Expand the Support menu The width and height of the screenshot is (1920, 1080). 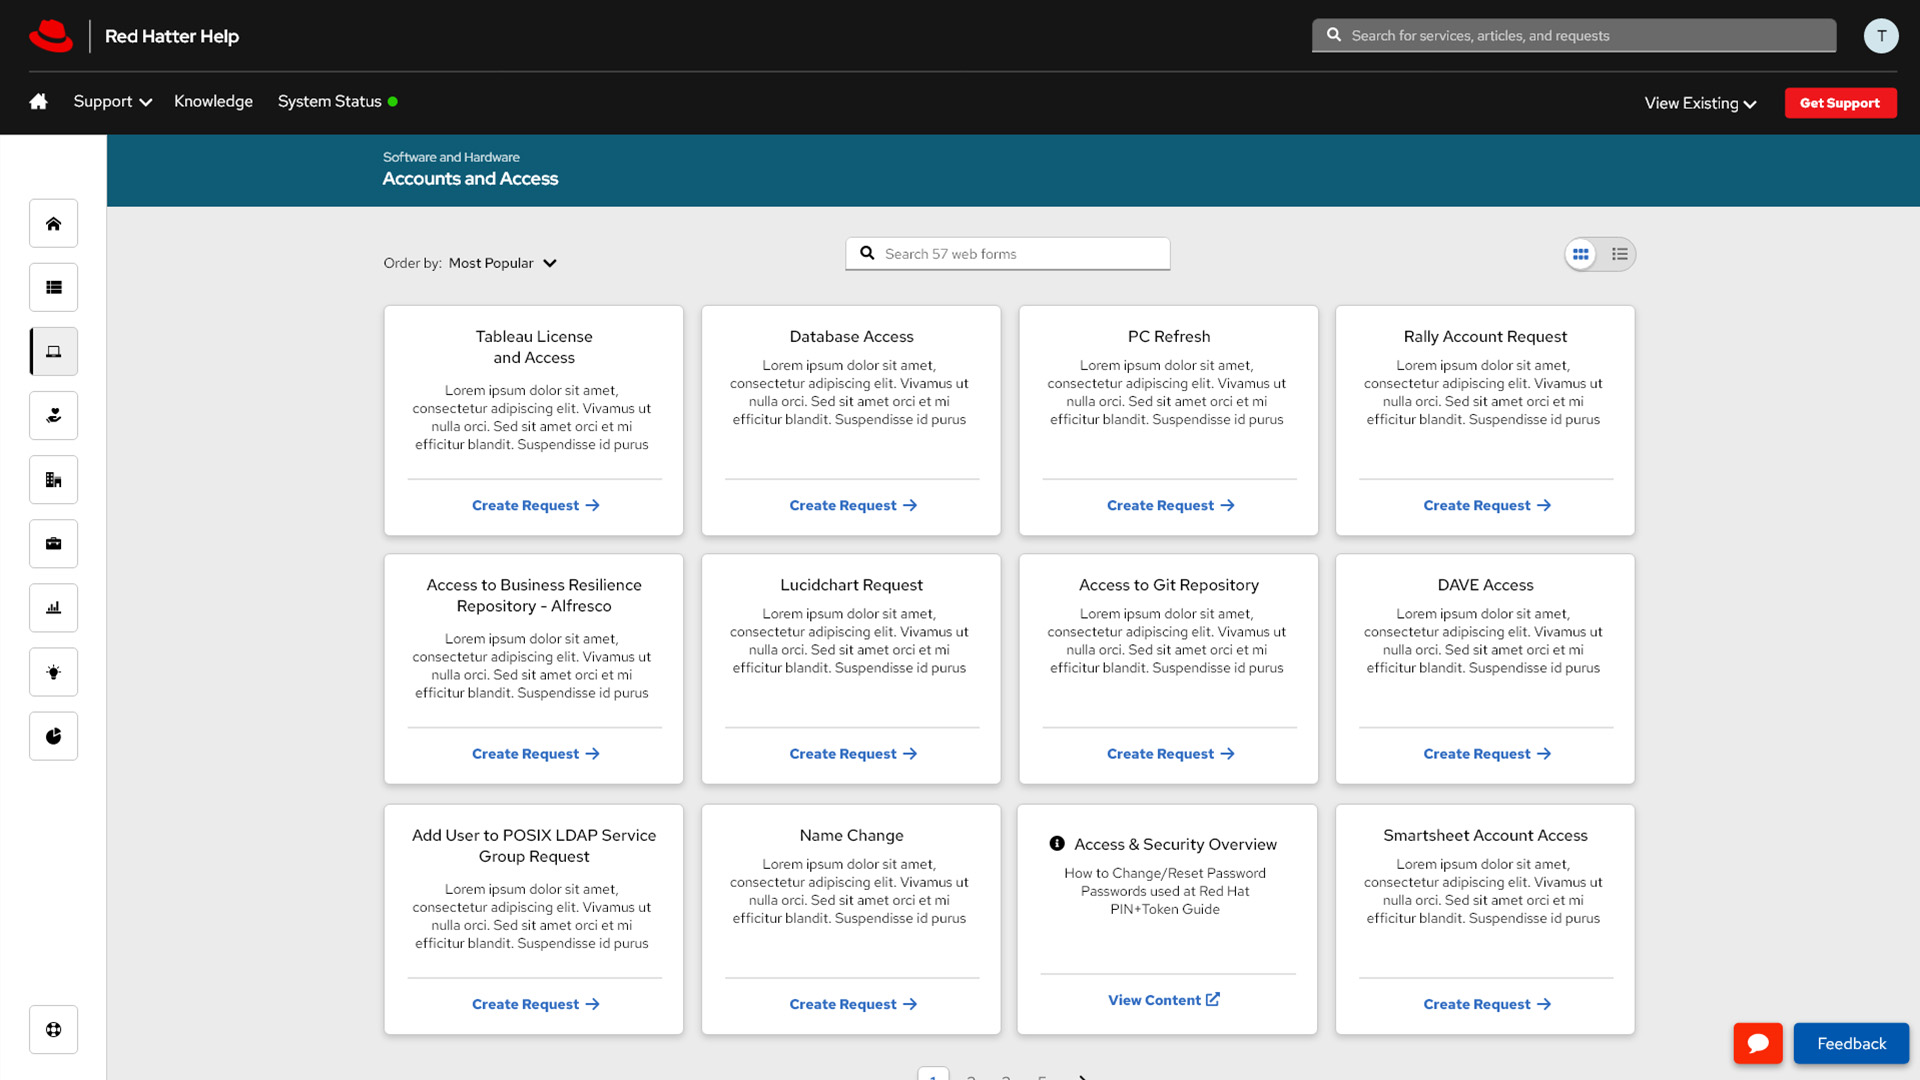pos(113,101)
